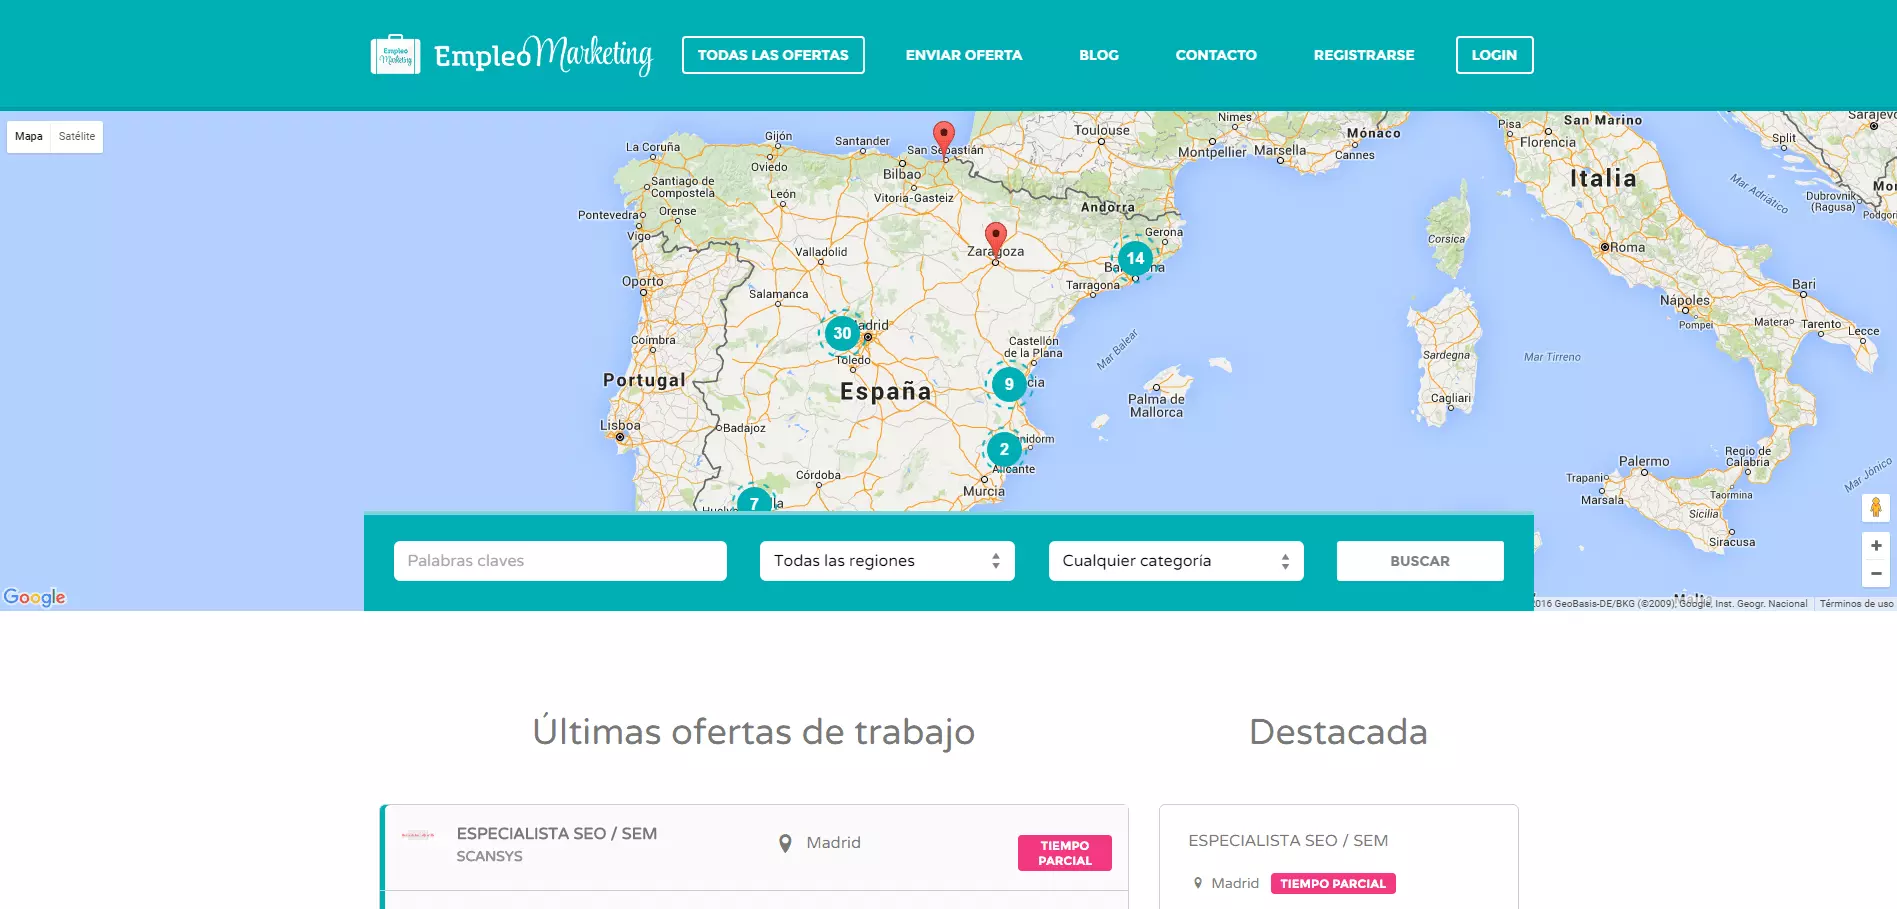Viewport: 1897px width, 909px height.
Task: Click the EmpleoMarketing briefcase logo
Action: click(396, 55)
